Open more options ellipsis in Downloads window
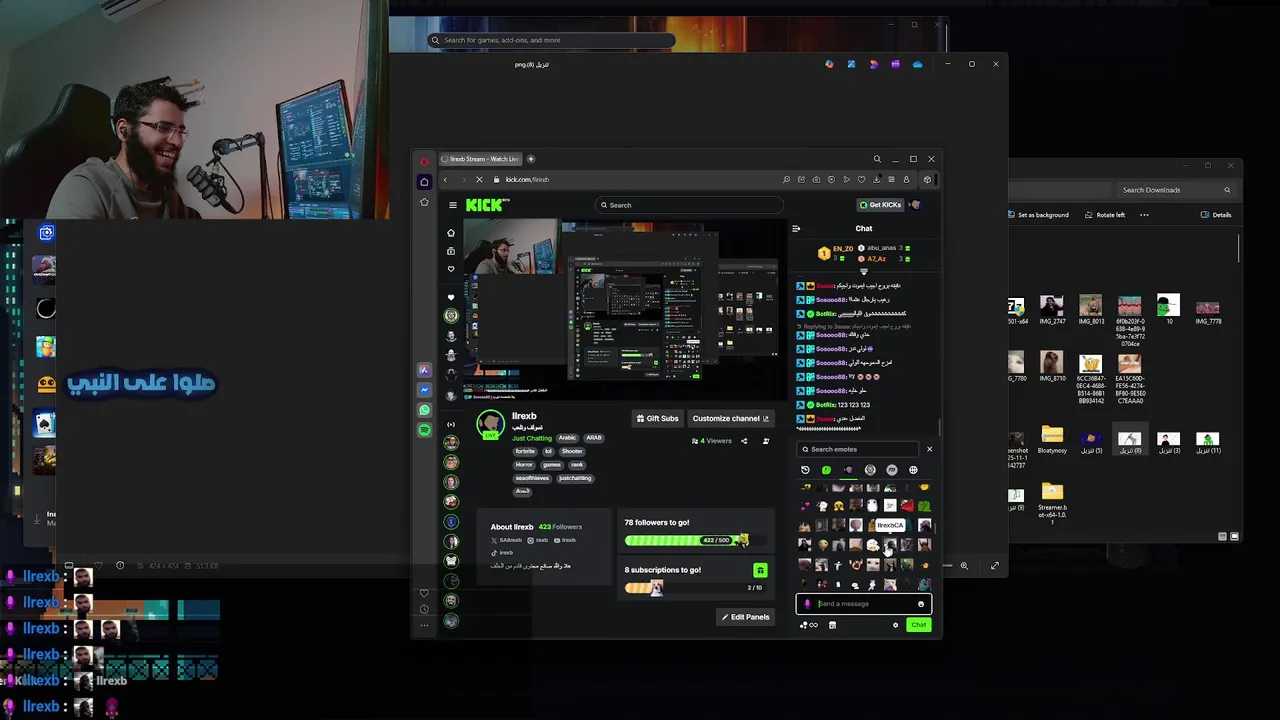The height and width of the screenshot is (720, 1280). 1144,215
